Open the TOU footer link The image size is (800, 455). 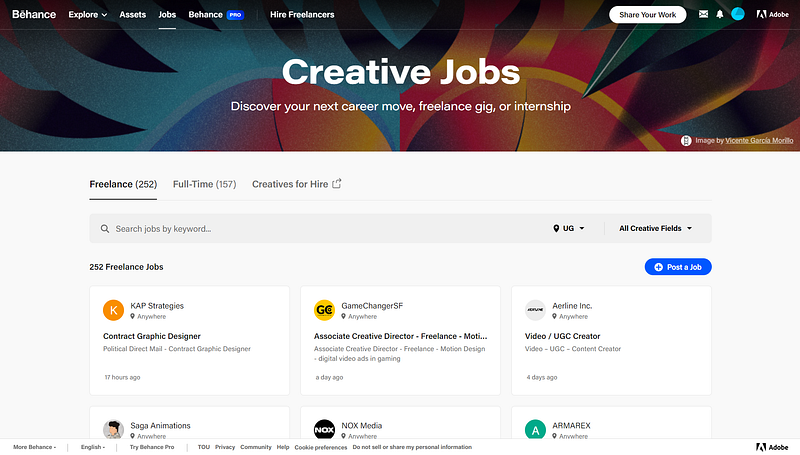tap(204, 447)
